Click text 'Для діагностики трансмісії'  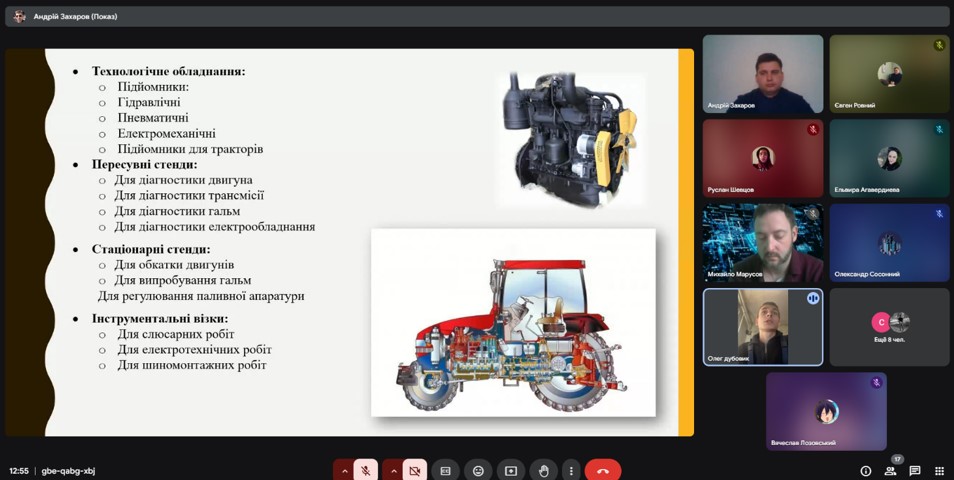point(189,196)
